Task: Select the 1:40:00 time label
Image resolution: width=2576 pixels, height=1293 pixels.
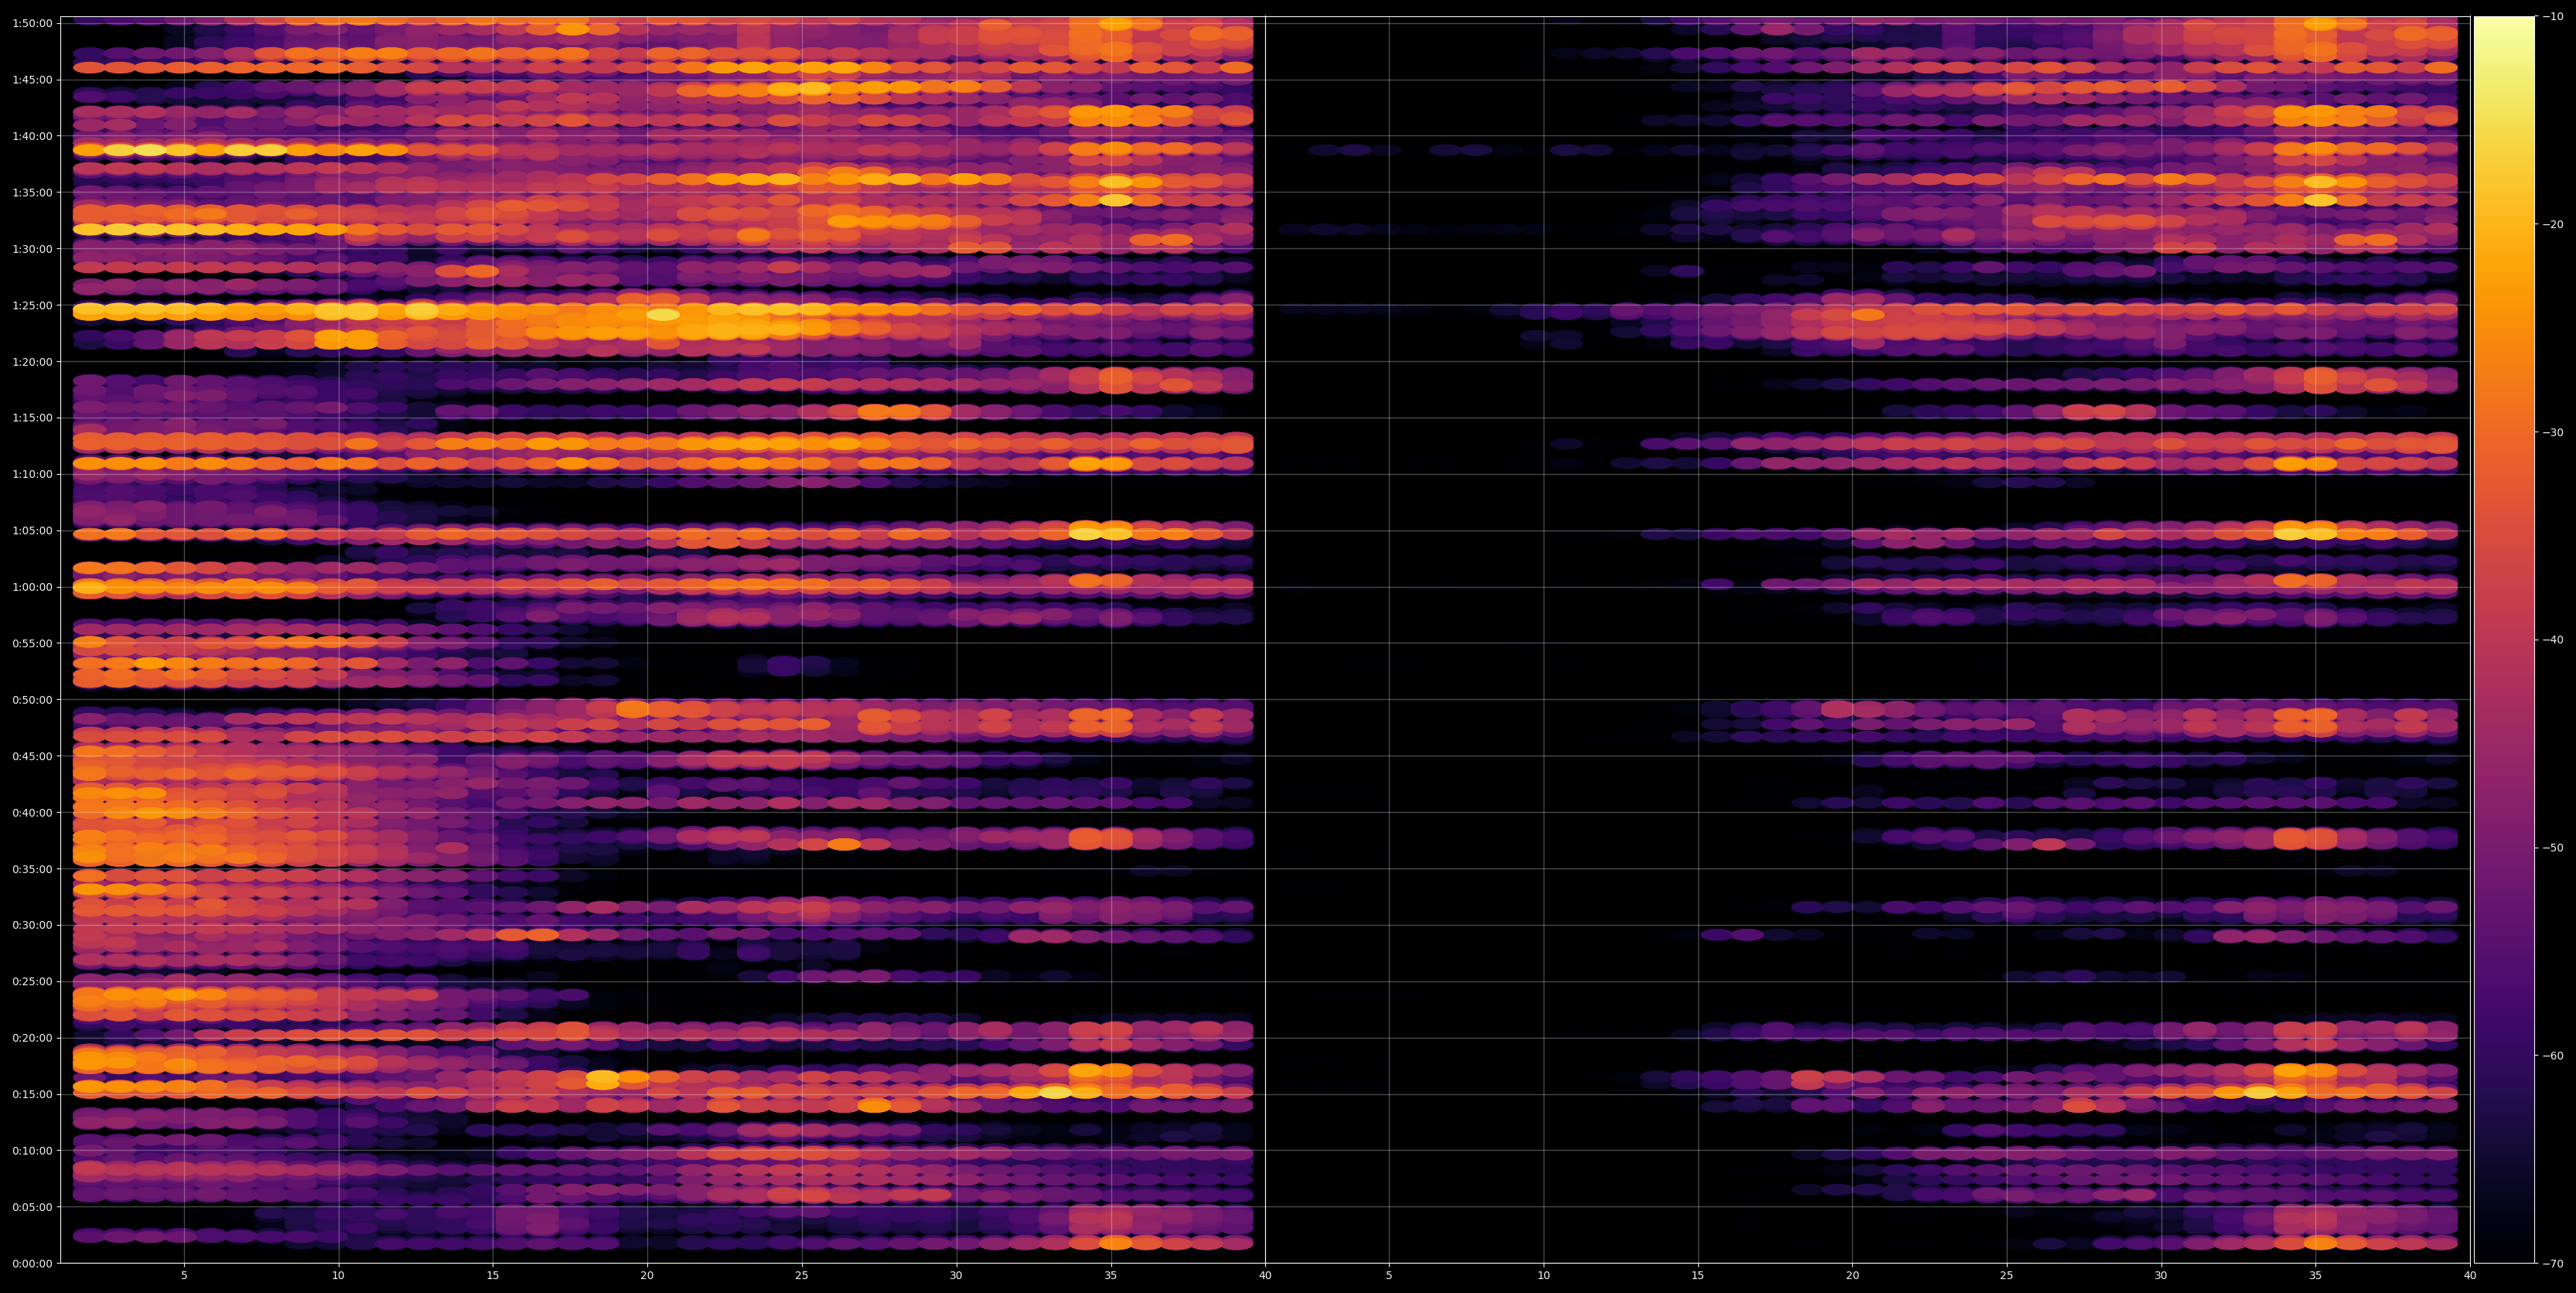Action: (x=33, y=136)
